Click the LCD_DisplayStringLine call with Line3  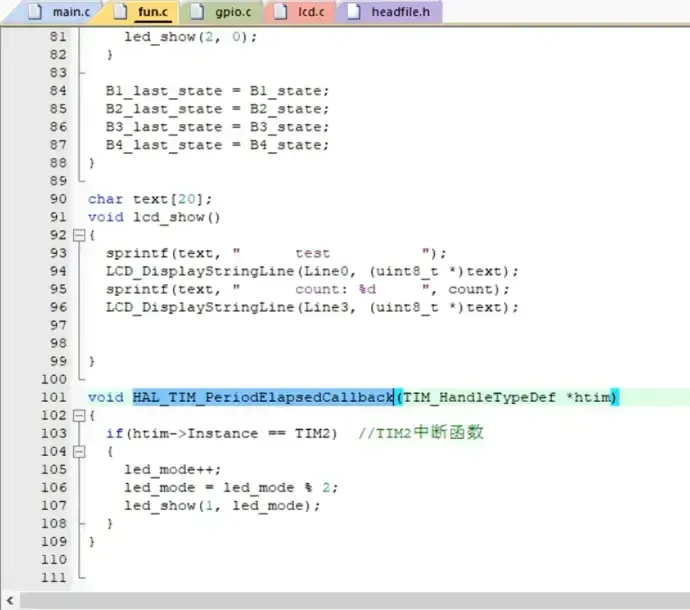pos(312,307)
